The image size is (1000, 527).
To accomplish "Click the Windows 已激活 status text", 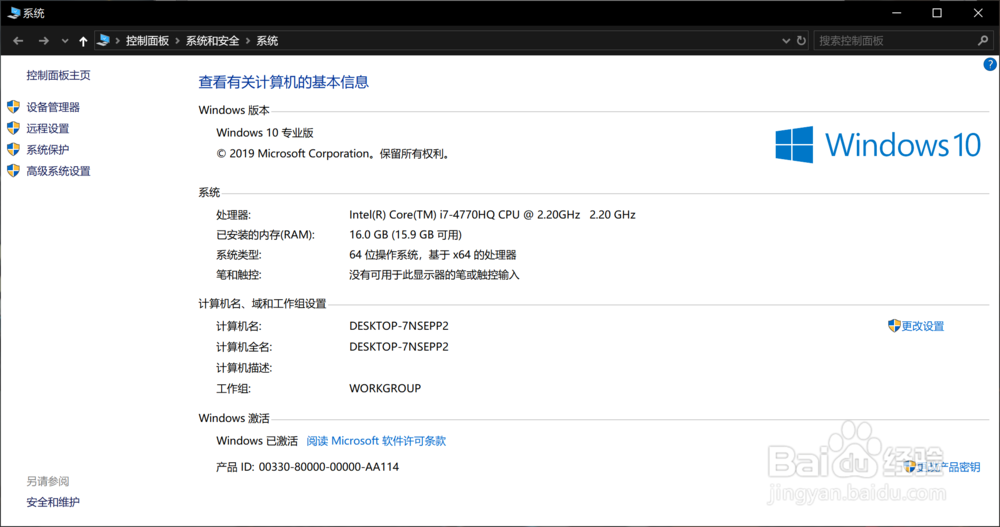I will [x=257, y=441].
